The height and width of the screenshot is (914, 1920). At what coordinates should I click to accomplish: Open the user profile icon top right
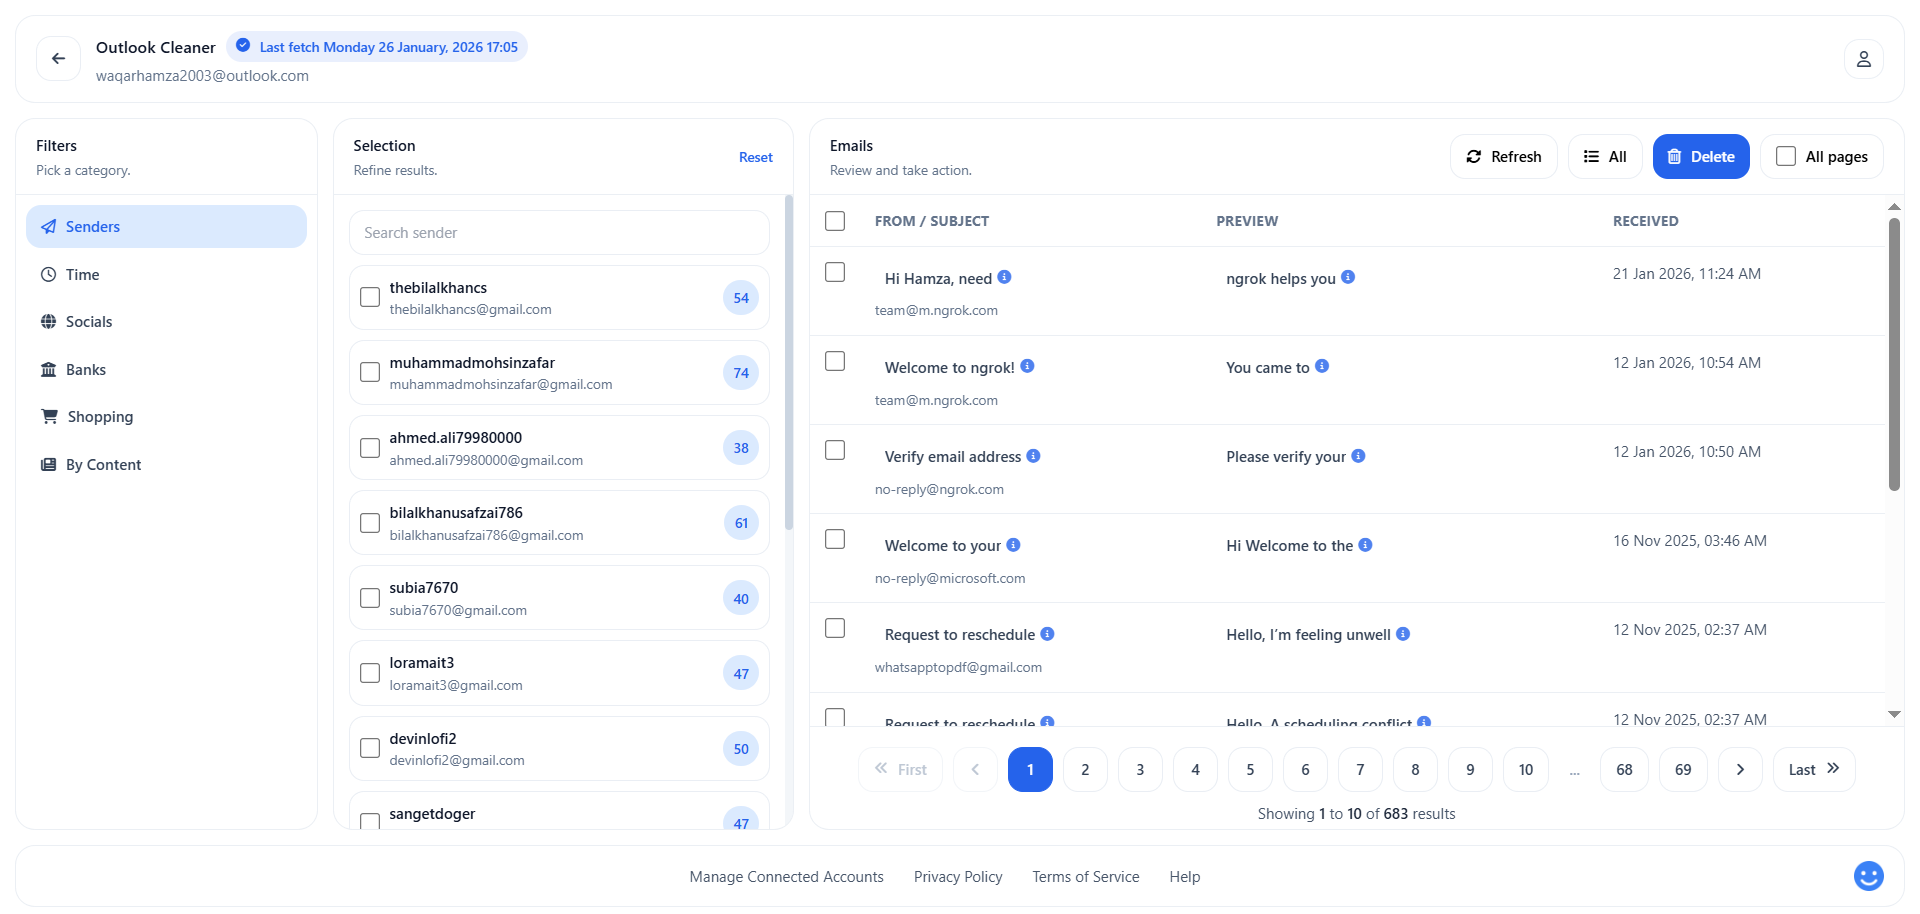tap(1863, 59)
